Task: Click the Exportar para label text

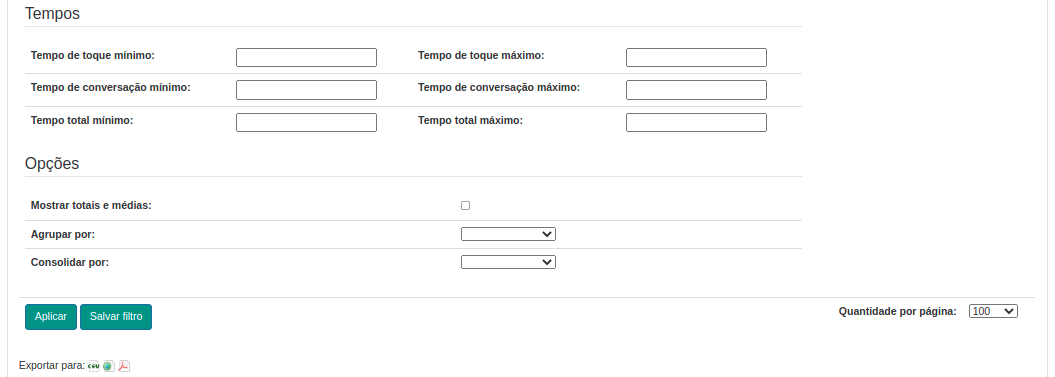Action: (52, 366)
